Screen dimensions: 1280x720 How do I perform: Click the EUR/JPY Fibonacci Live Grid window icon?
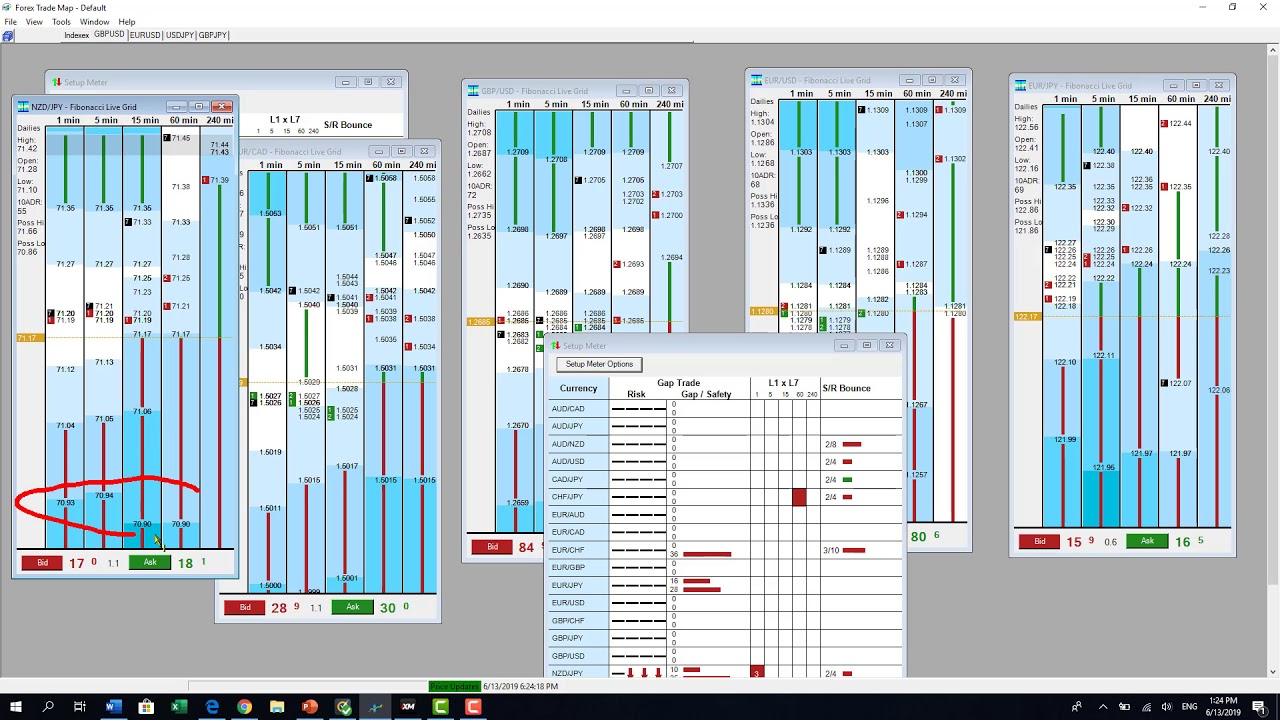click(1020, 86)
